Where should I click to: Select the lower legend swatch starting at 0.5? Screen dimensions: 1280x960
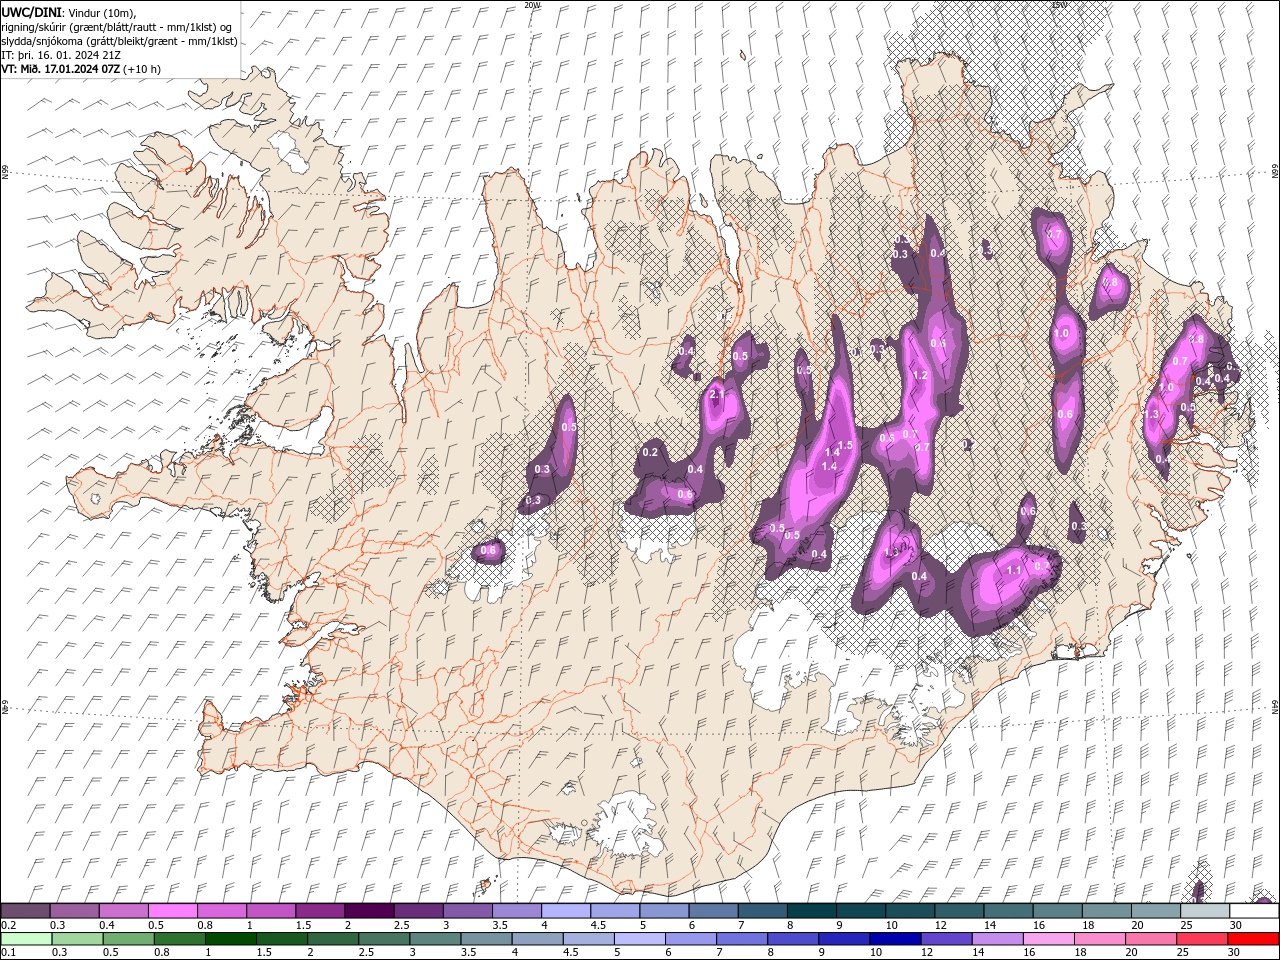(x=128, y=939)
